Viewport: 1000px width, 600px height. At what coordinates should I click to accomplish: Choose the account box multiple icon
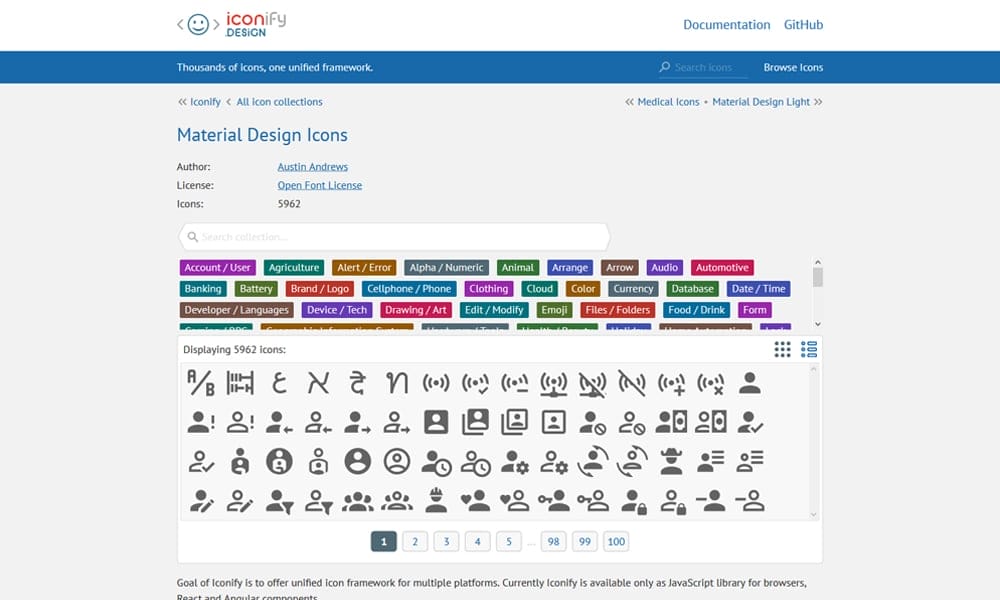tap(476, 422)
